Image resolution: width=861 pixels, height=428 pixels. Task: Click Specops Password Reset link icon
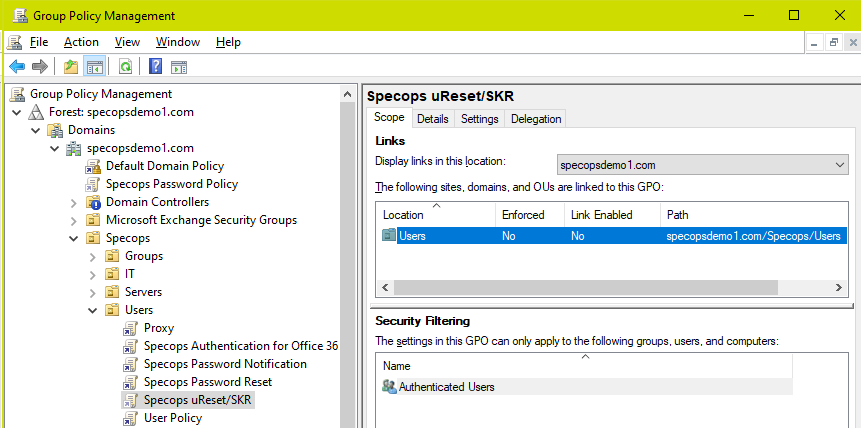130,382
